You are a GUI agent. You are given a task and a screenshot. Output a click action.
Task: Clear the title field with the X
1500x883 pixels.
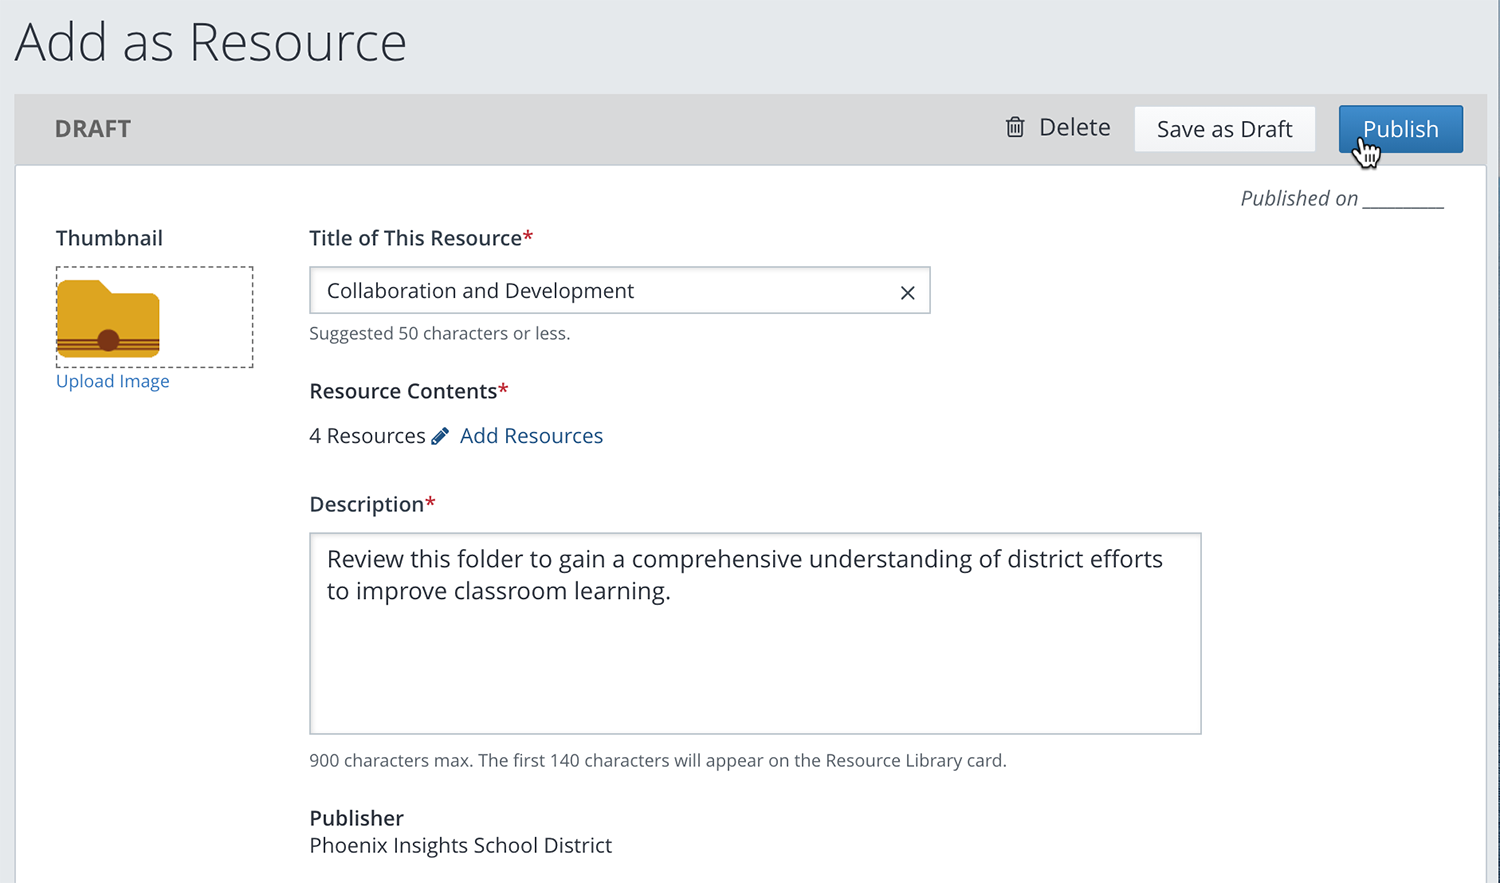907,292
